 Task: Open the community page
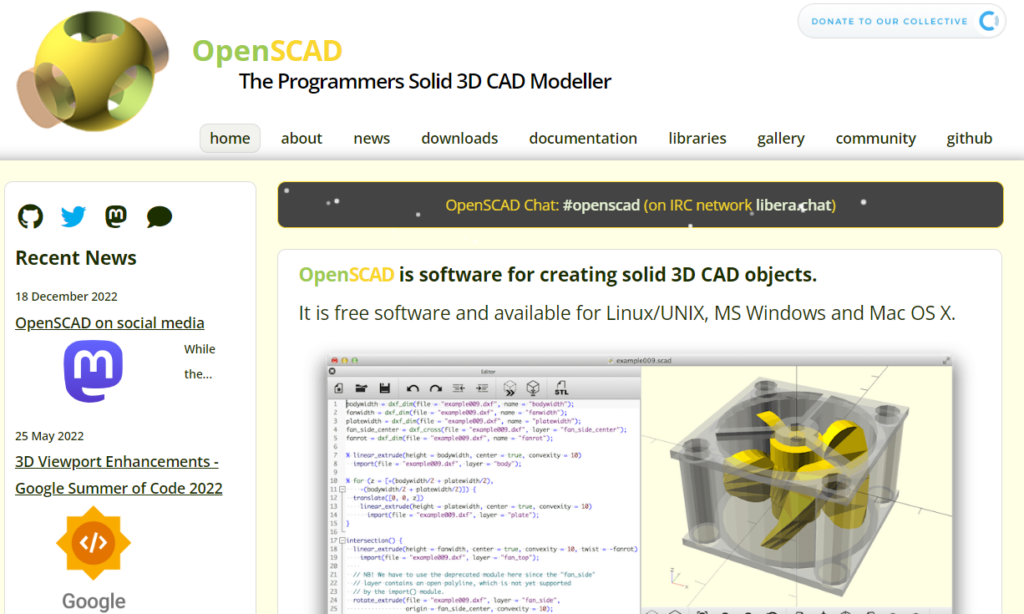click(875, 138)
